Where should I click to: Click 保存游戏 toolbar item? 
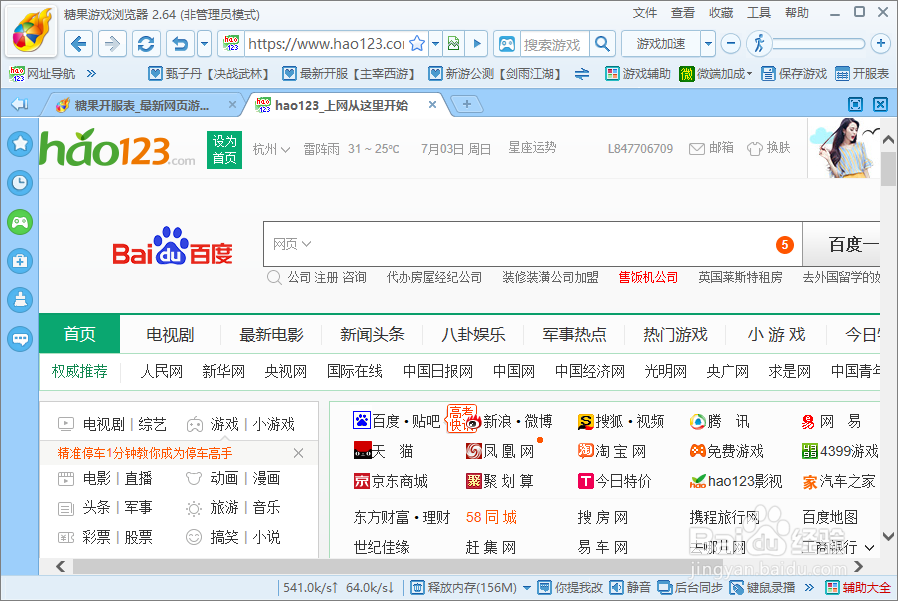point(794,74)
